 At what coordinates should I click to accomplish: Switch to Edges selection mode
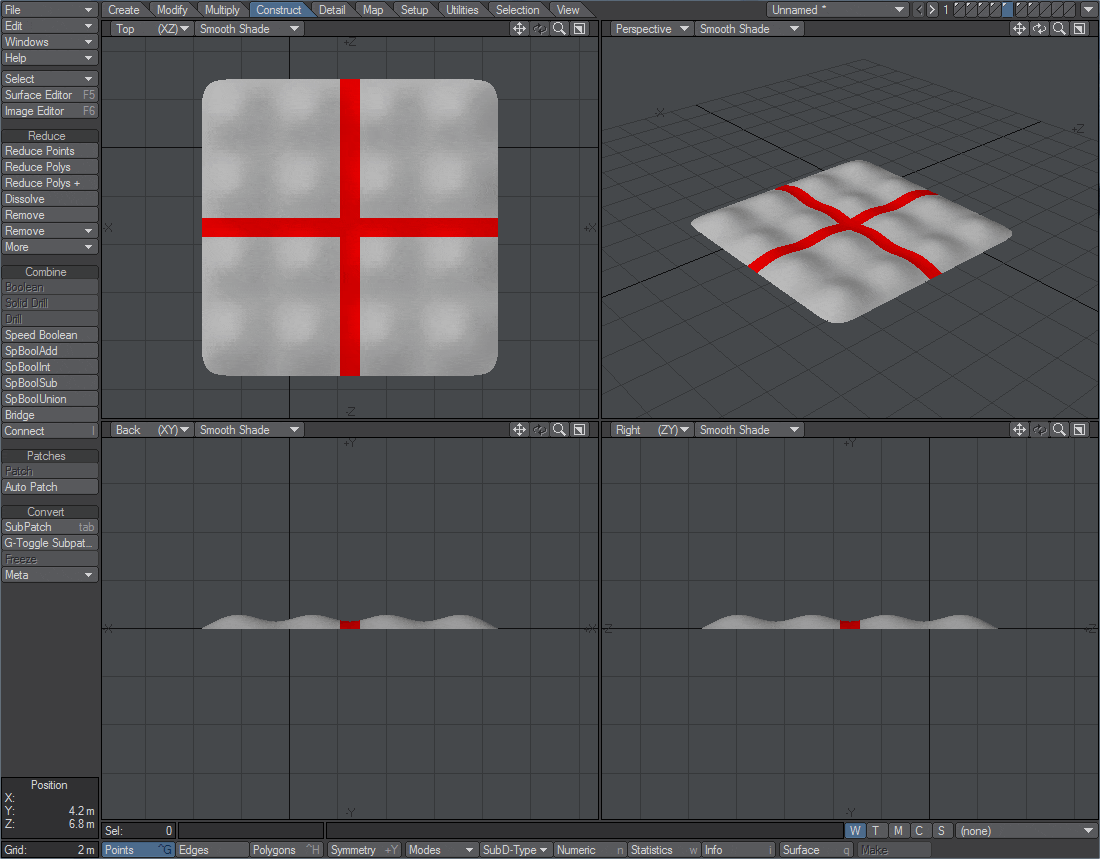coord(212,850)
